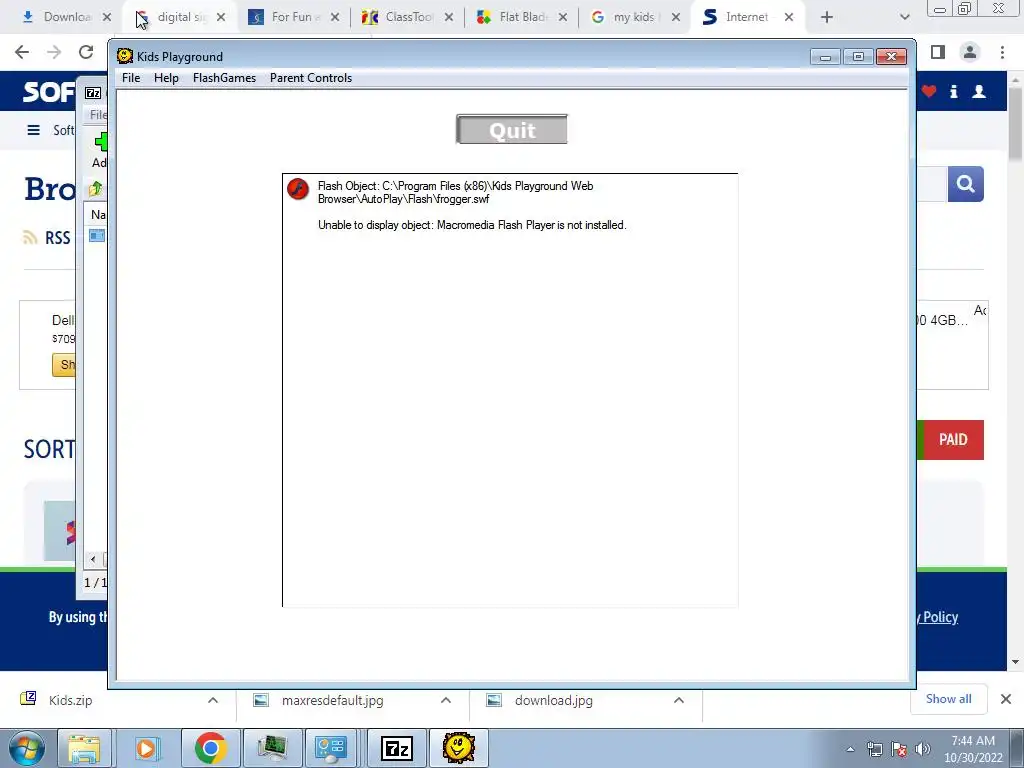Expand the download.jpg download options arrow
The height and width of the screenshot is (768, 1024).
pyautogui.click(x=679, y=700)
